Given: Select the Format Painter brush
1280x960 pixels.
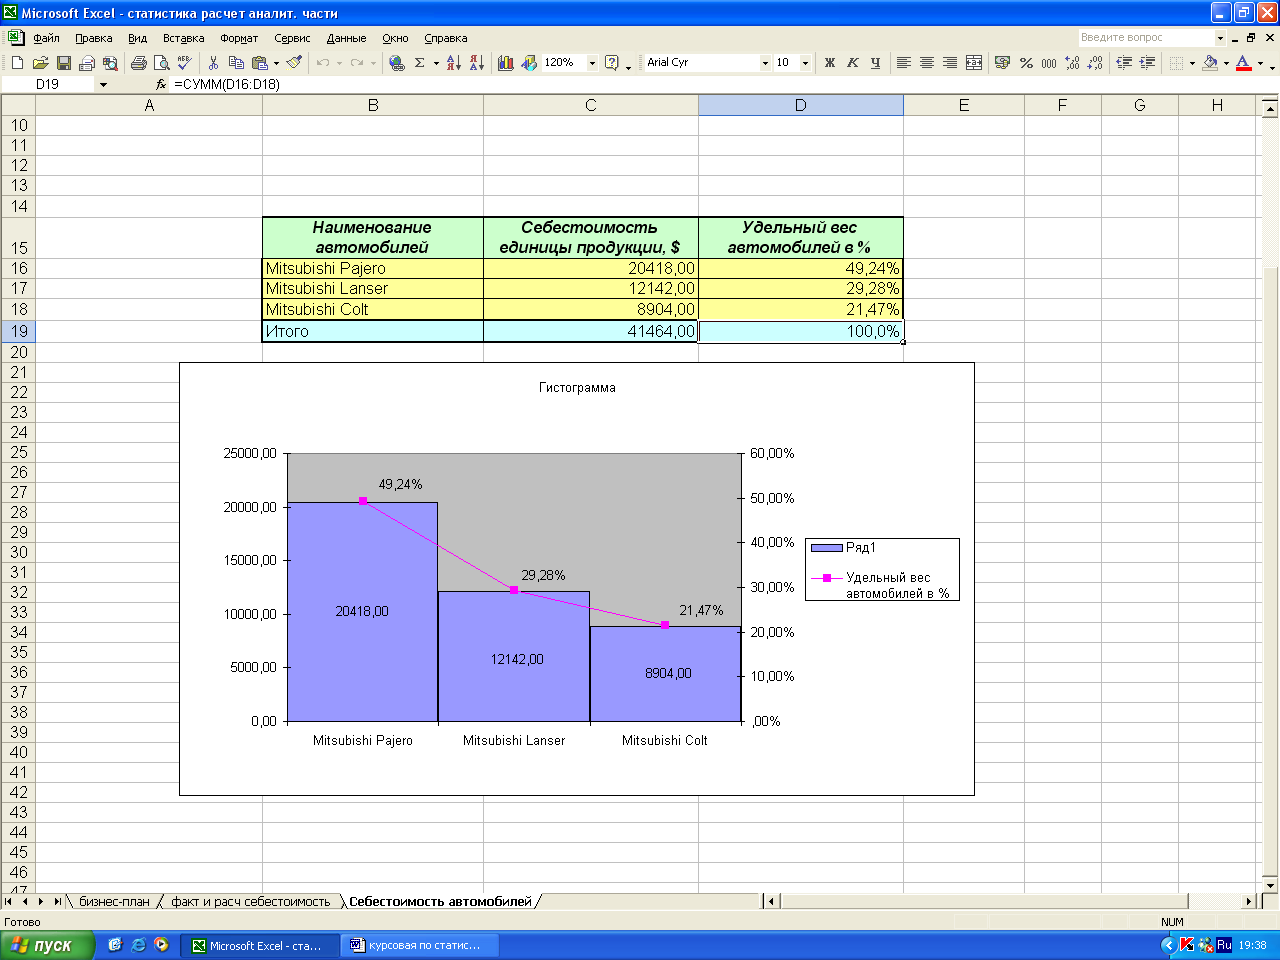Looking at the screenshot, I should point(294,63).
